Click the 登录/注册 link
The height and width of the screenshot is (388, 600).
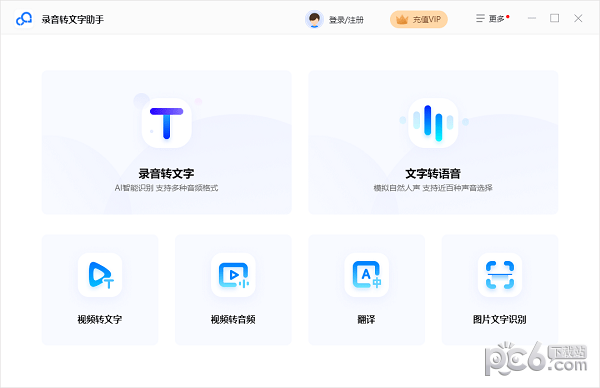[x=346, y=20]
